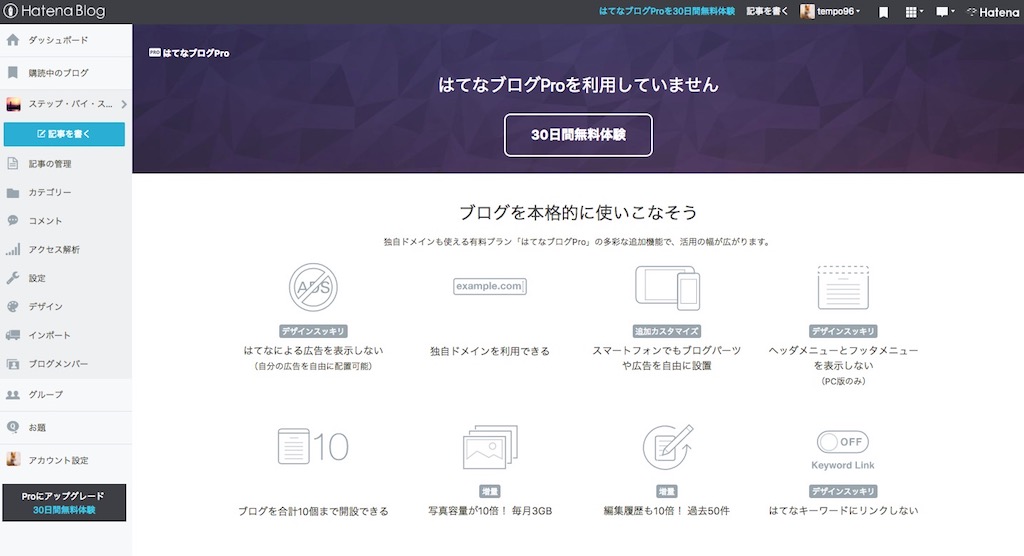Toggle the Keyword Link OFF switch
Image resolution: width=1024 pixels, height=556 pixels.
(x=842, y=442)
